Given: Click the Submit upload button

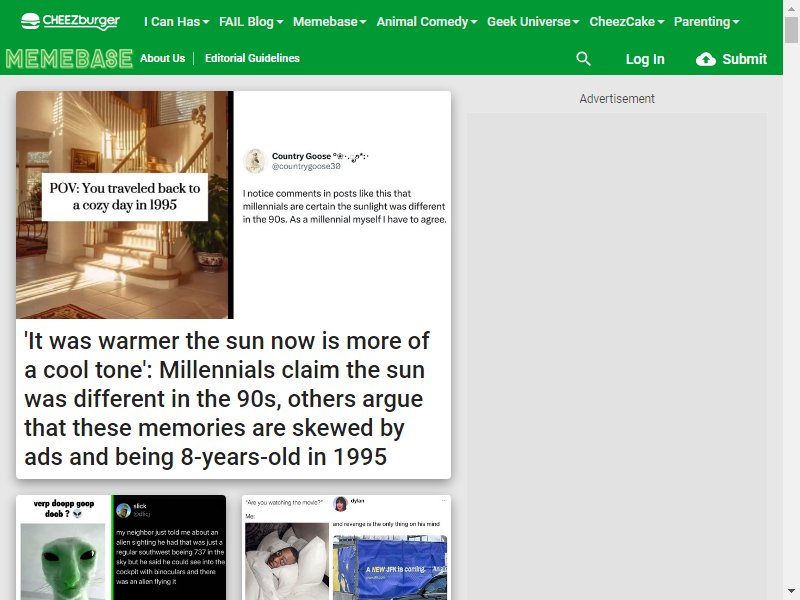Looking at the screenshot, I should [x=731, y=59].
